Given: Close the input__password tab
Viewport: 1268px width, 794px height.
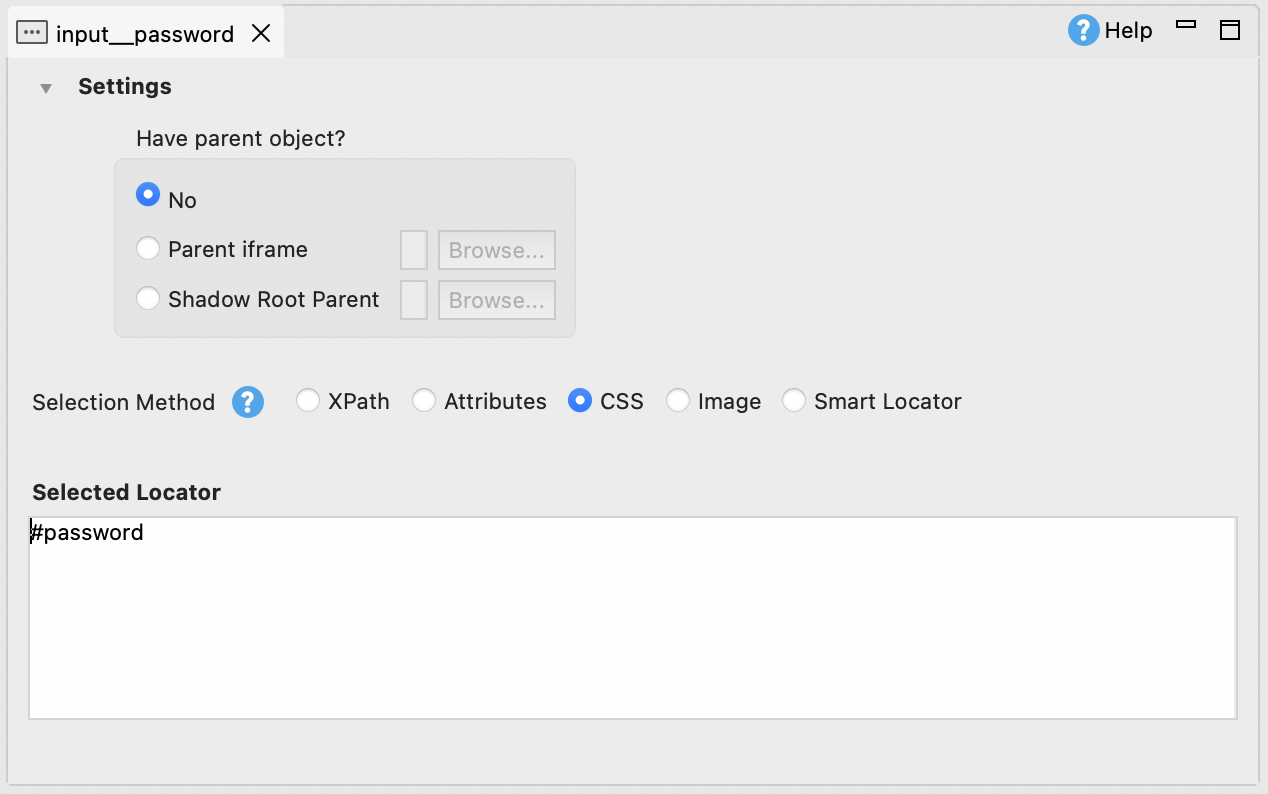Looking at the screenshot, I should point(261,33).
